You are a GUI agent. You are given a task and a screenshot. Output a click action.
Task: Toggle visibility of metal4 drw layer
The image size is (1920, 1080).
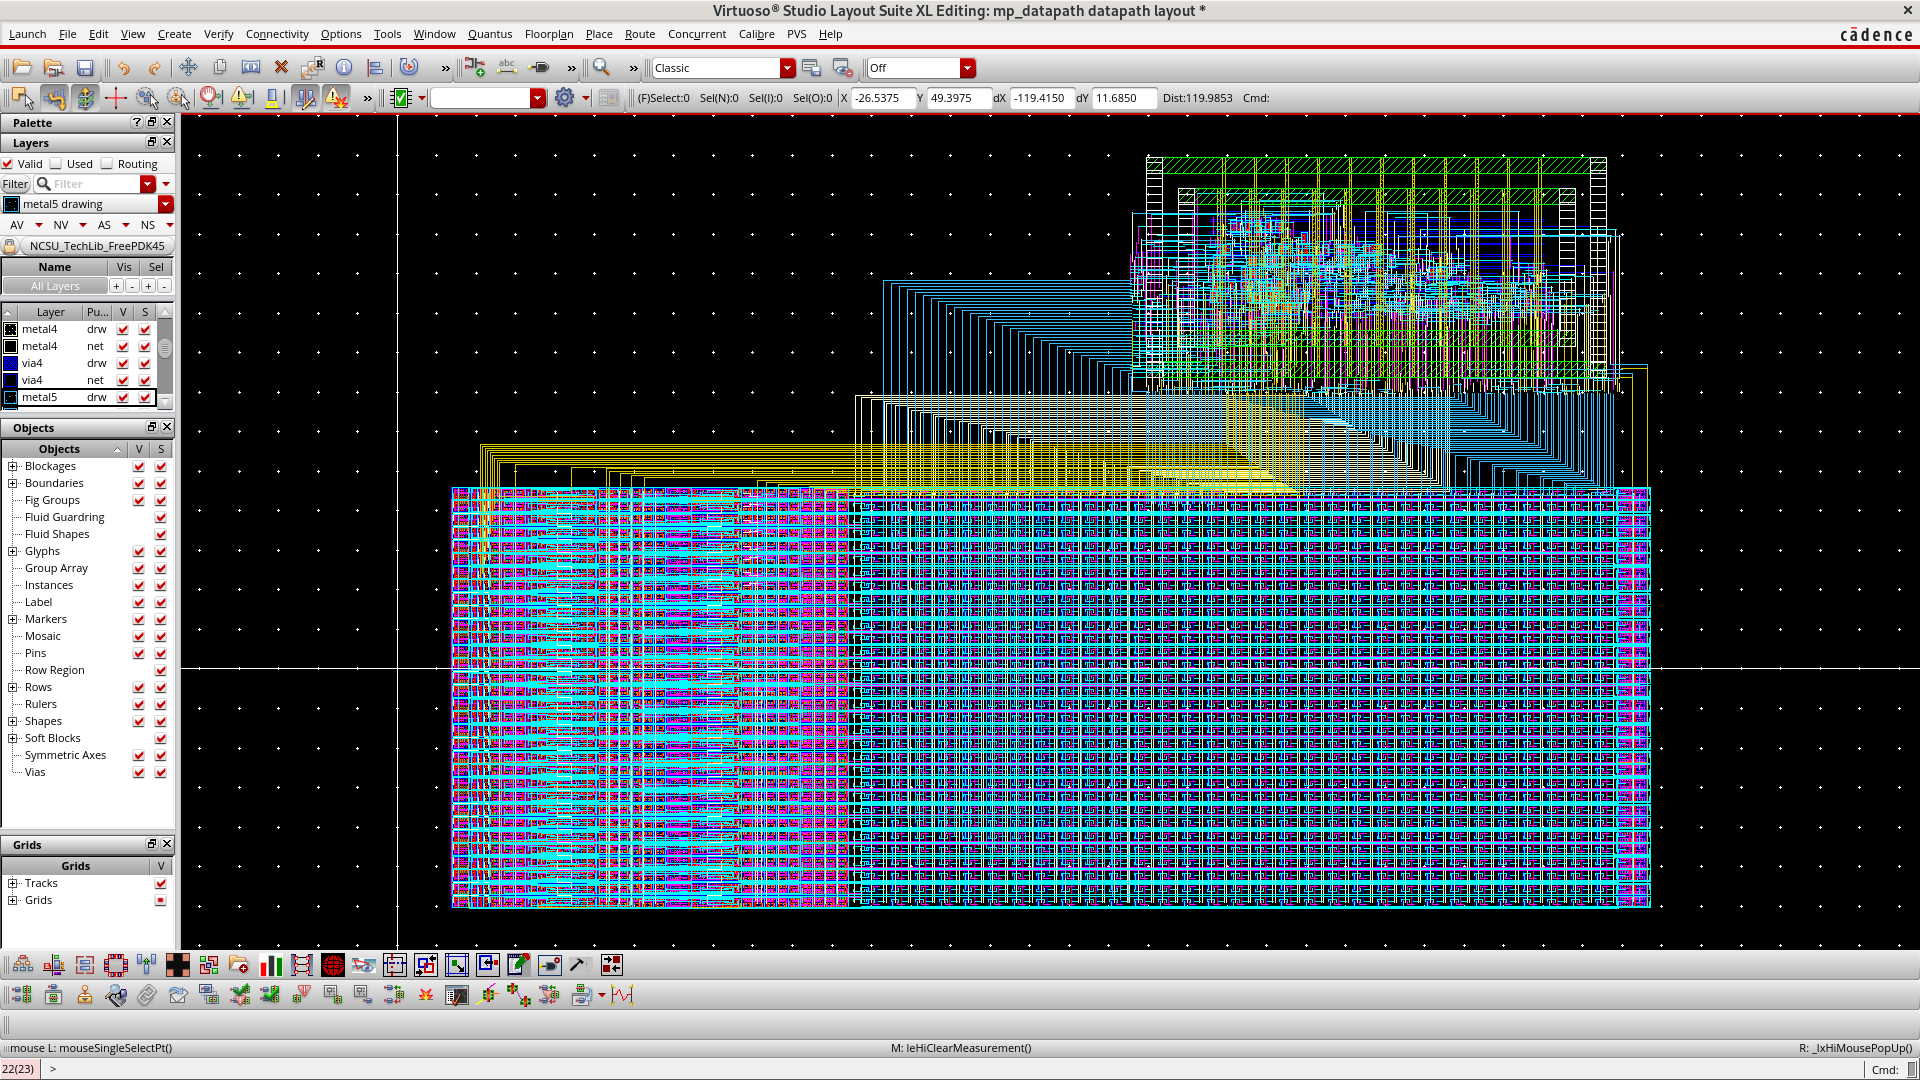(123, 329)
